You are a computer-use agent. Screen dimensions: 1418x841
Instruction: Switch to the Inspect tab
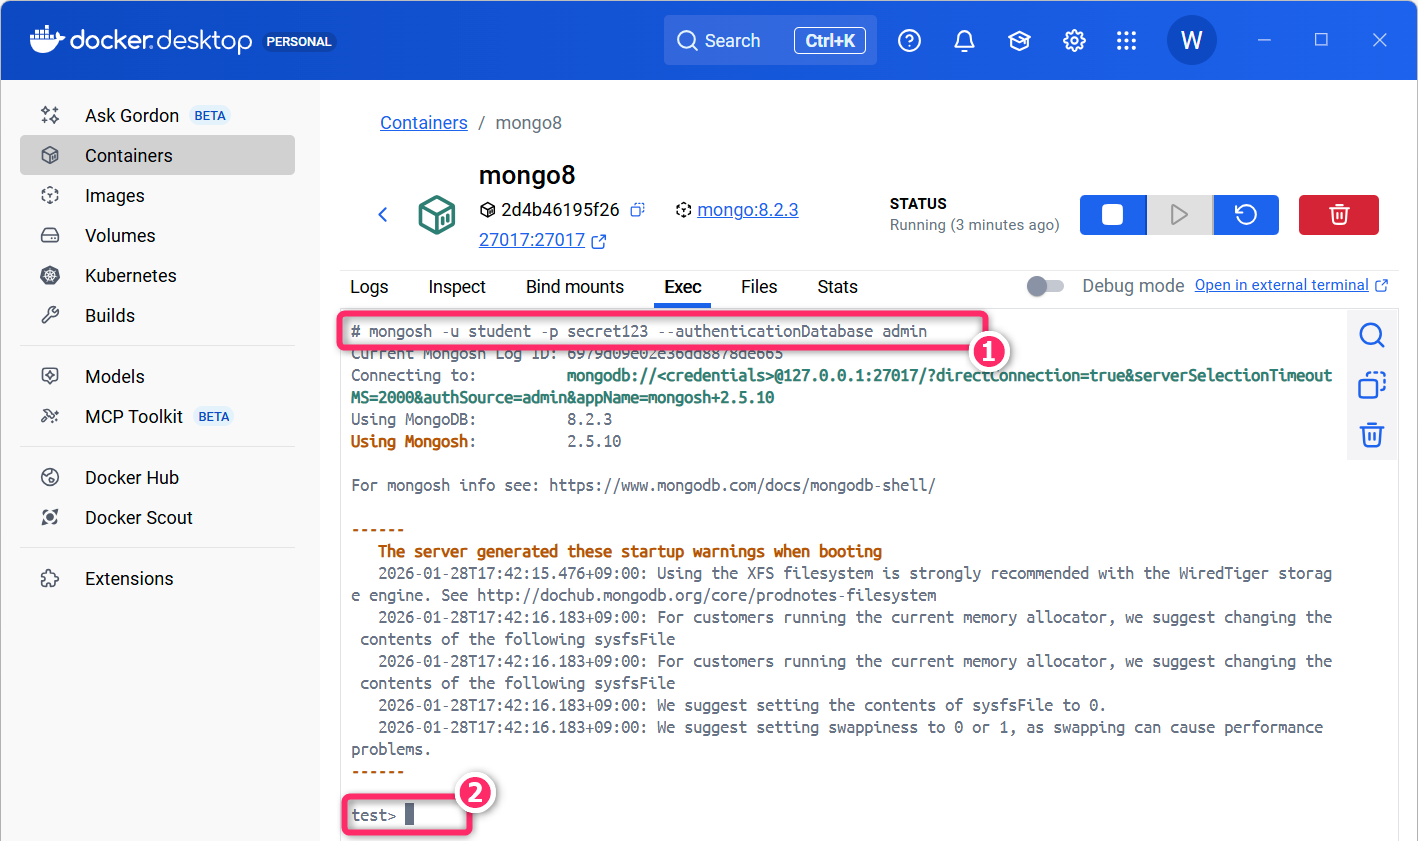pos(457,287)
